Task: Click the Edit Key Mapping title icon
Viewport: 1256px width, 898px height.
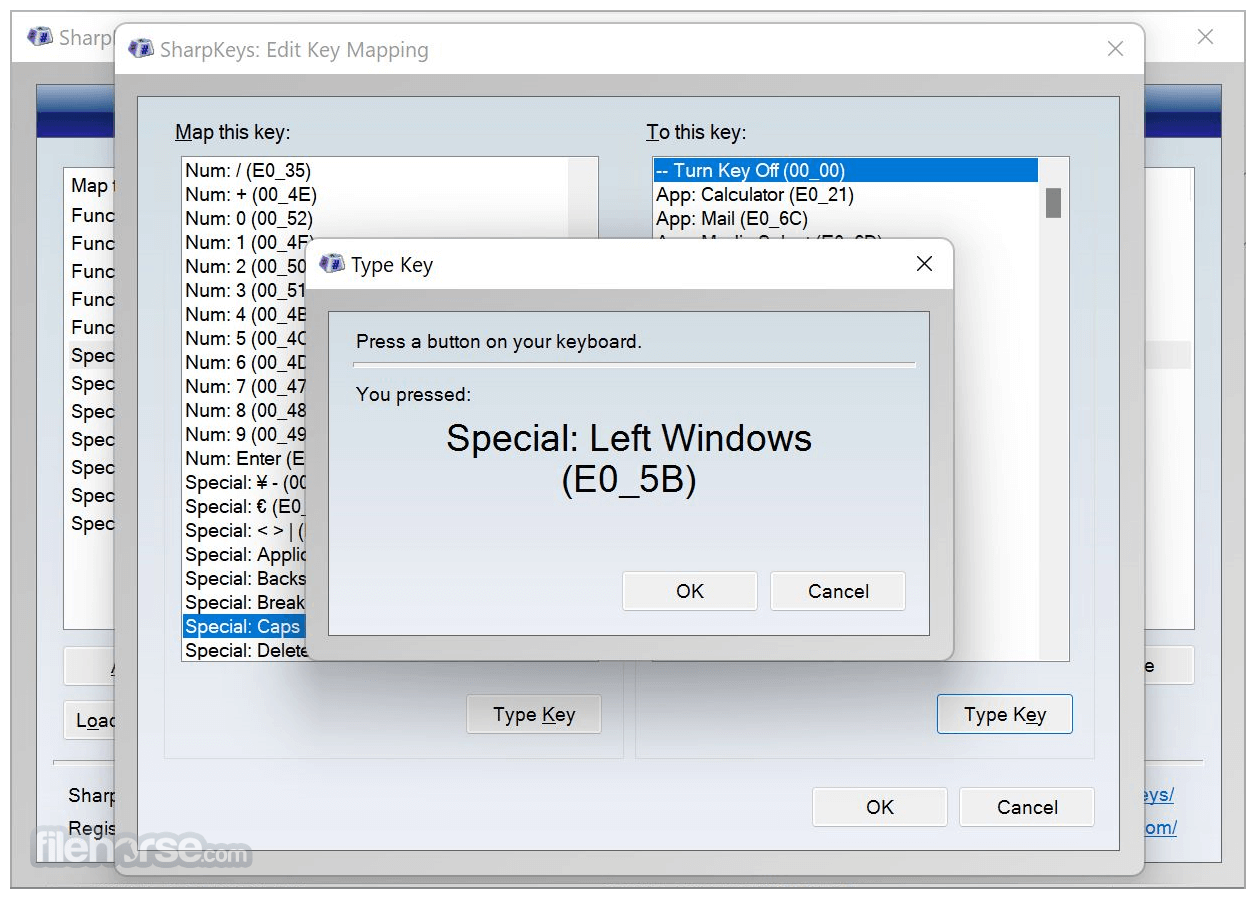Action: (x=141, y=49)
